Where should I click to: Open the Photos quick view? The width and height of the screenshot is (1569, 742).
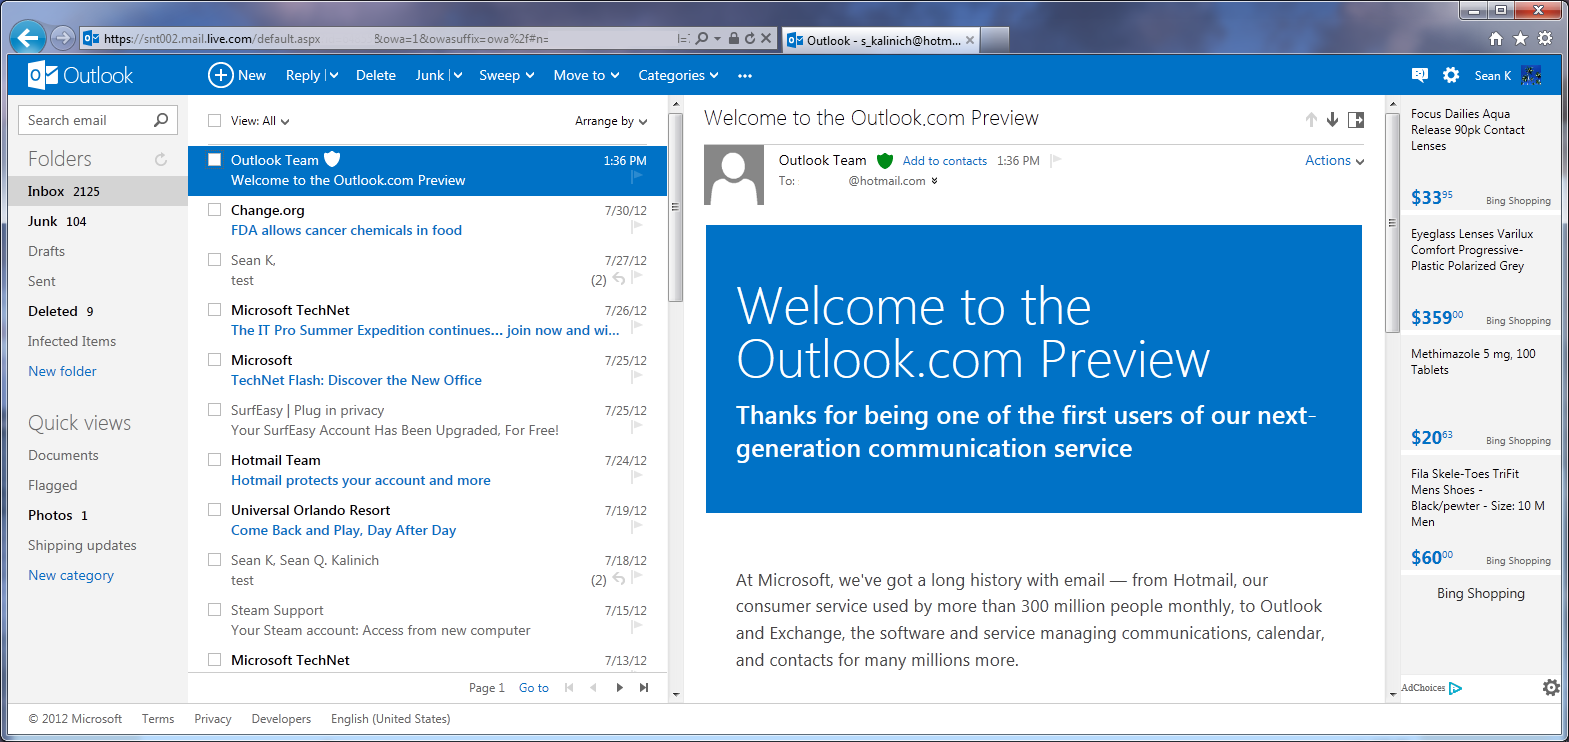tap(58, 515)
